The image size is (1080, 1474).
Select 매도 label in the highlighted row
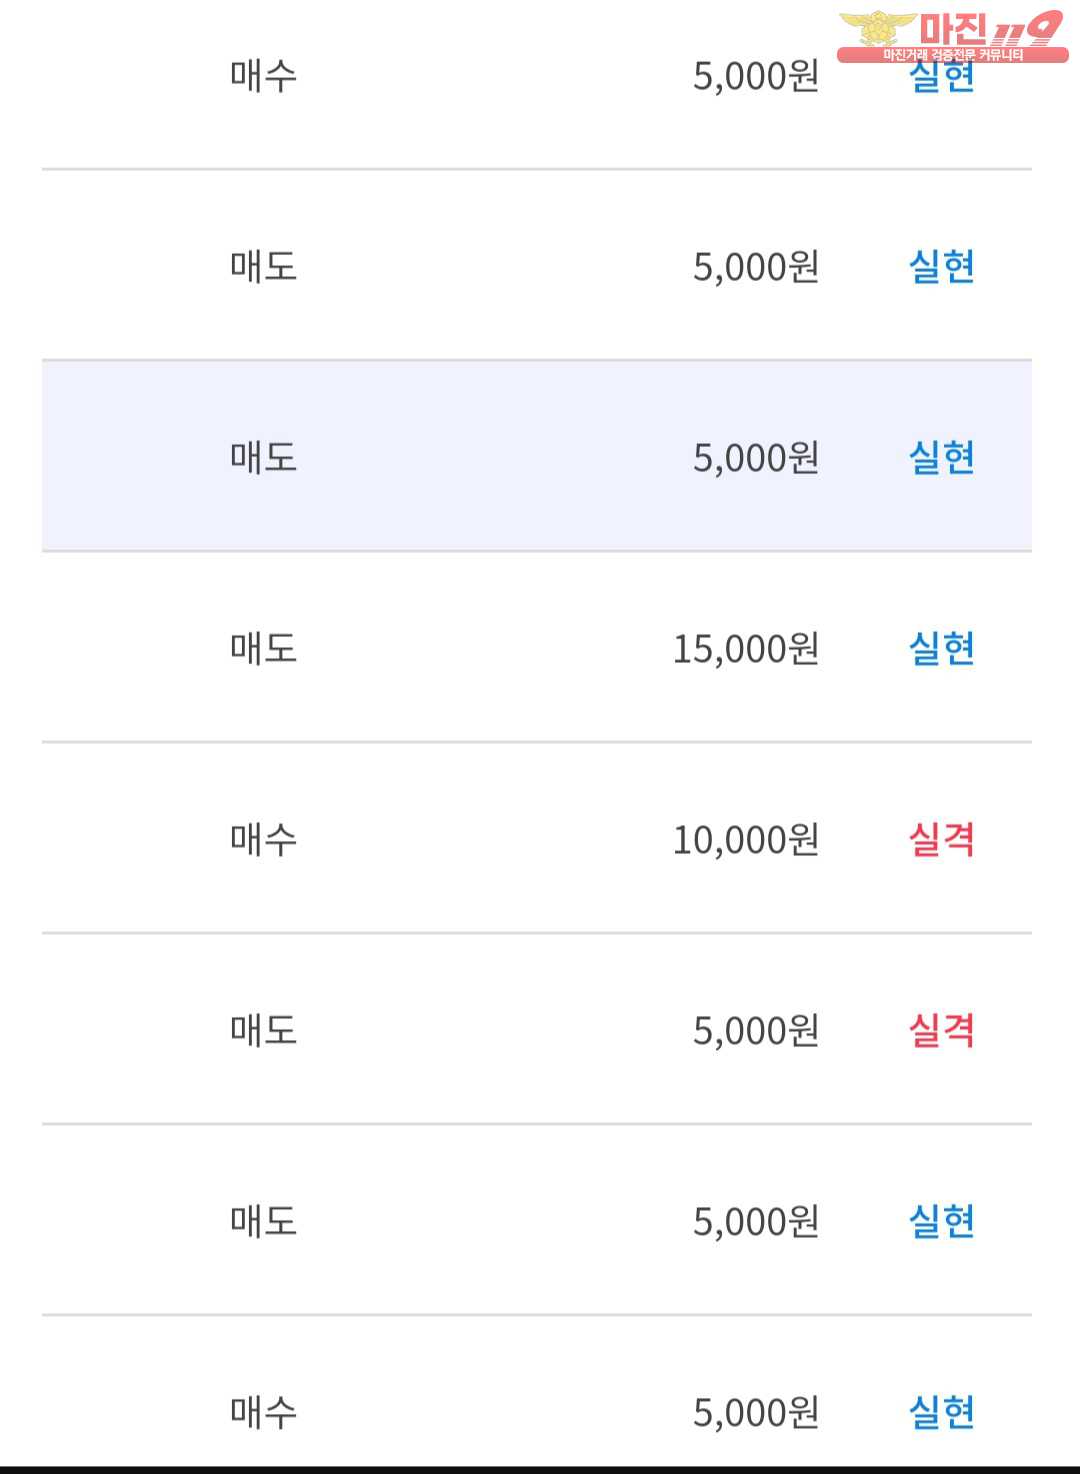coord(264,457)
